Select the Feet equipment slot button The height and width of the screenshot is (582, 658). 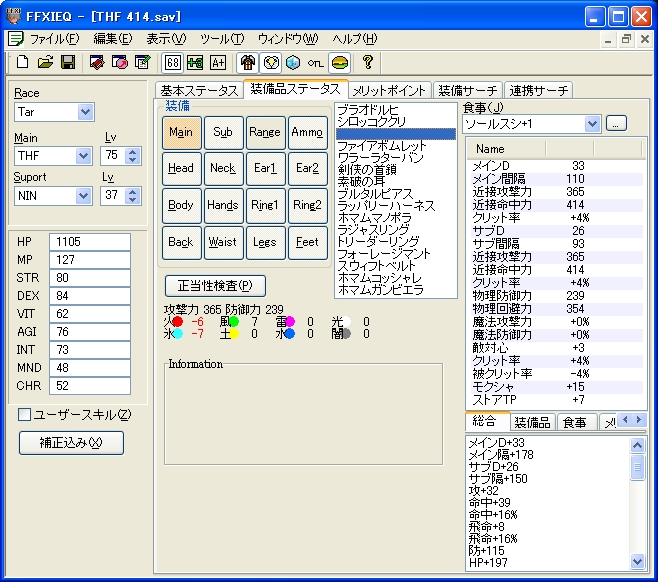coord(308,243)
